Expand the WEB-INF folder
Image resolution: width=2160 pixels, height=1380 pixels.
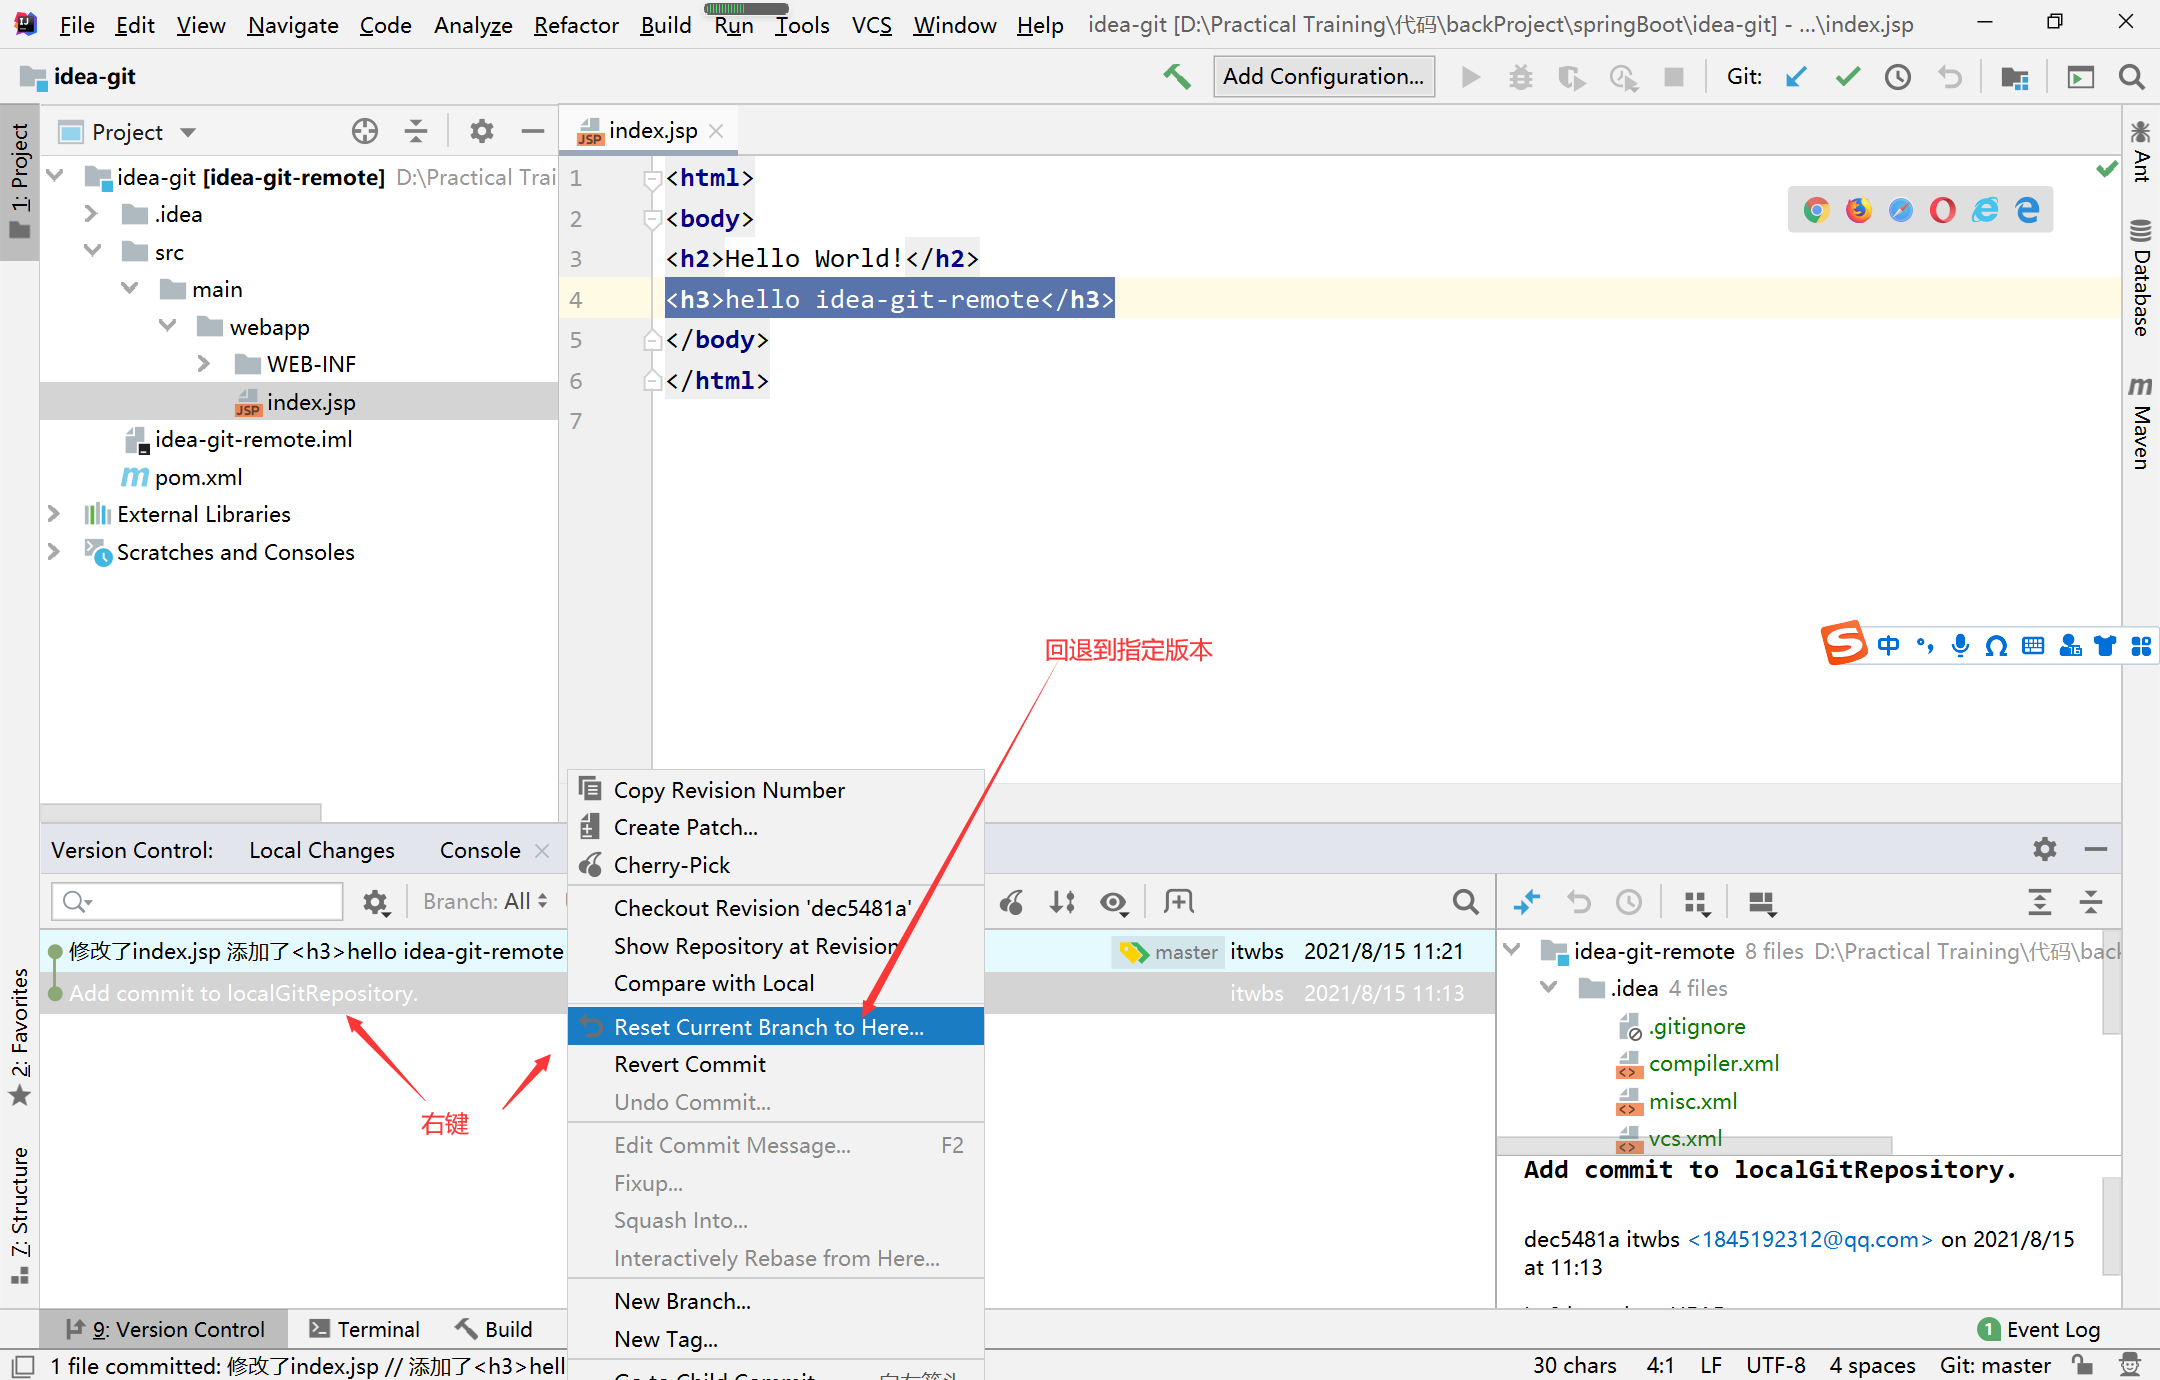click(x=204, y=364)
